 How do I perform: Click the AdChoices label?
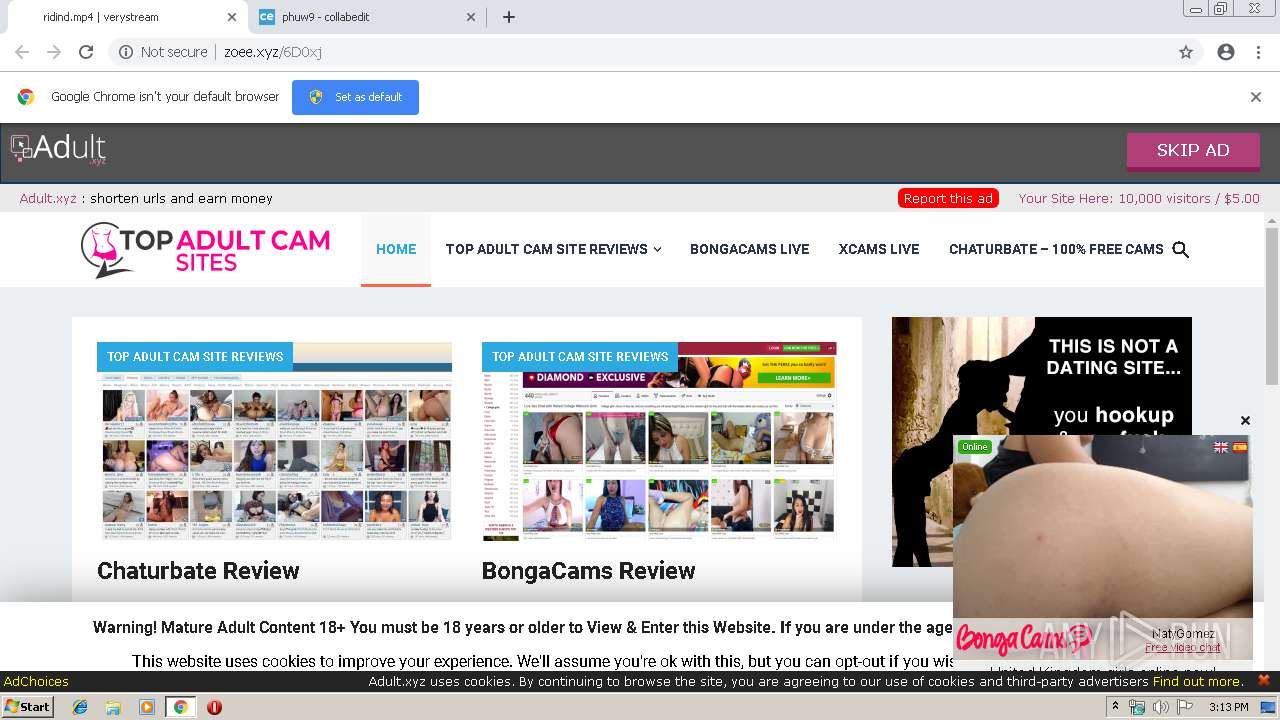coord(36,682)
